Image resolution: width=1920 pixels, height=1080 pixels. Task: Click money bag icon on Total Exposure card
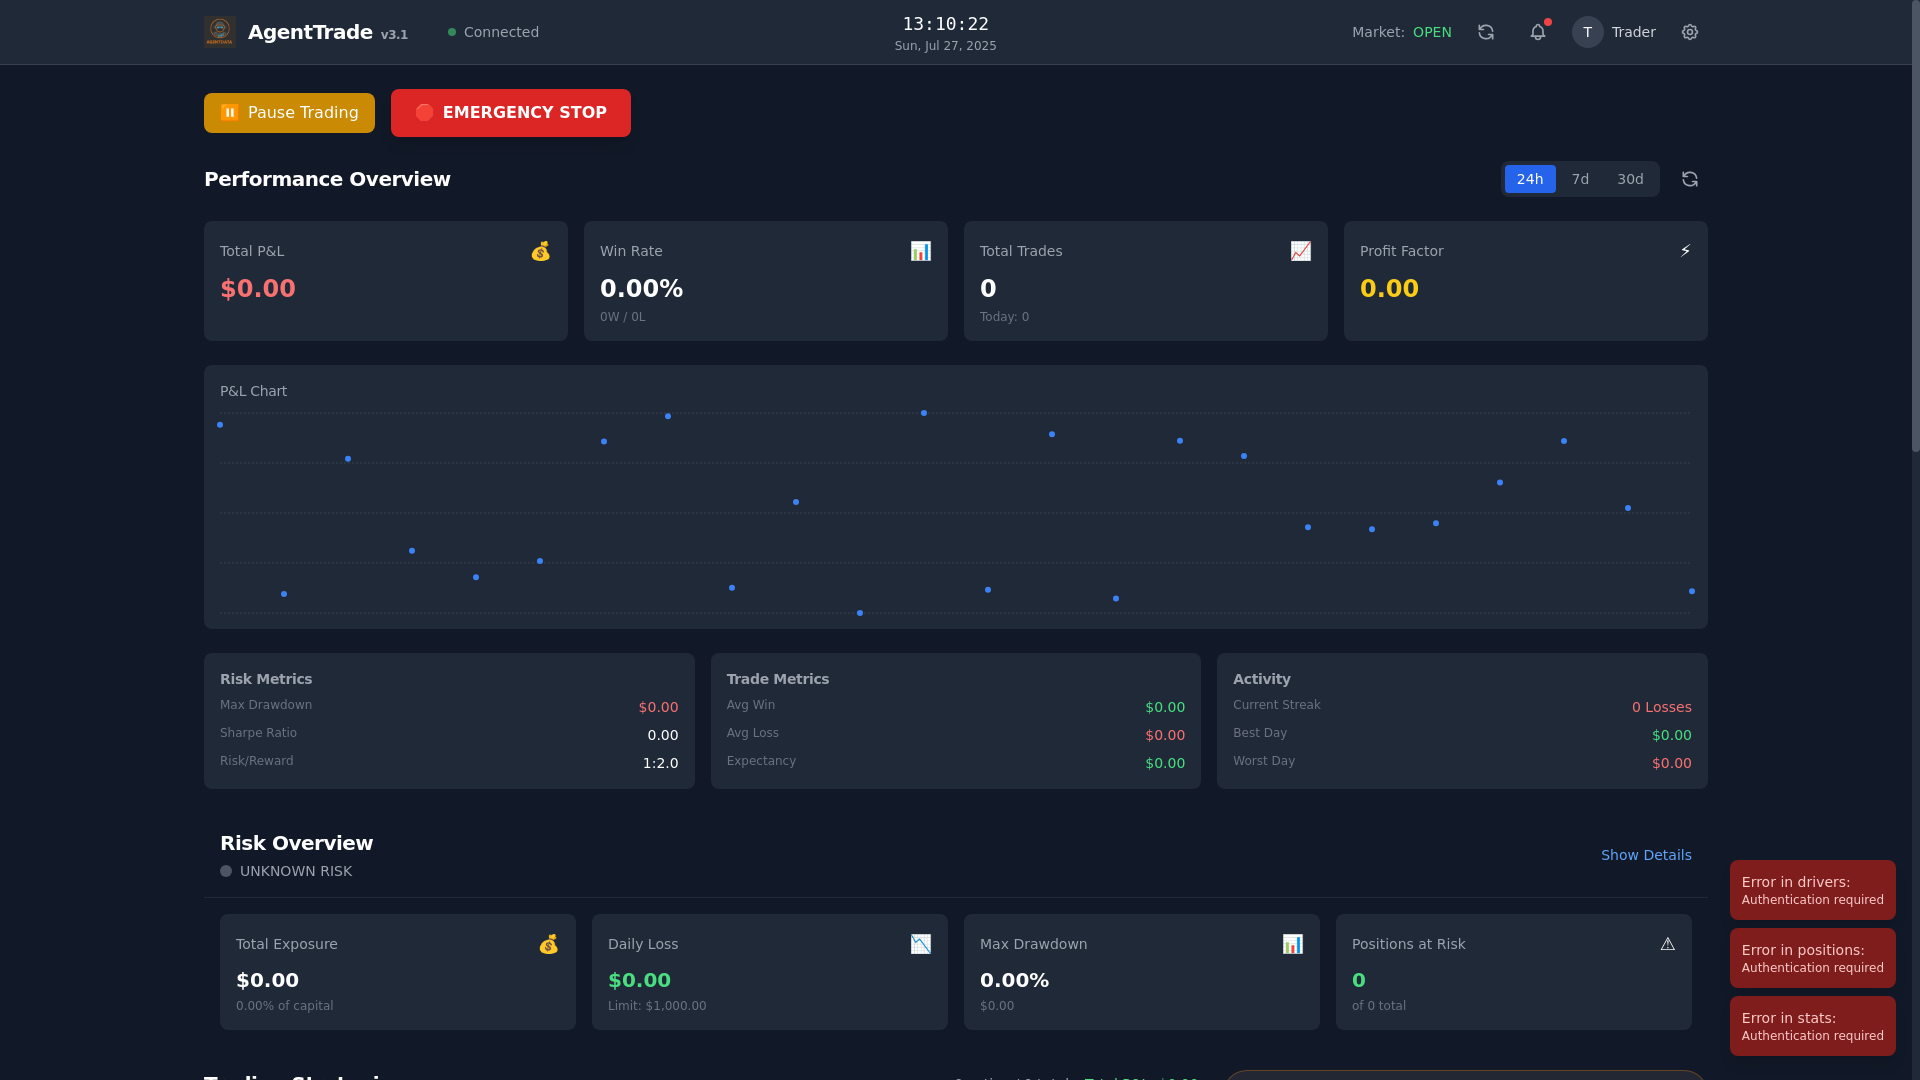[x=549, y=944]
